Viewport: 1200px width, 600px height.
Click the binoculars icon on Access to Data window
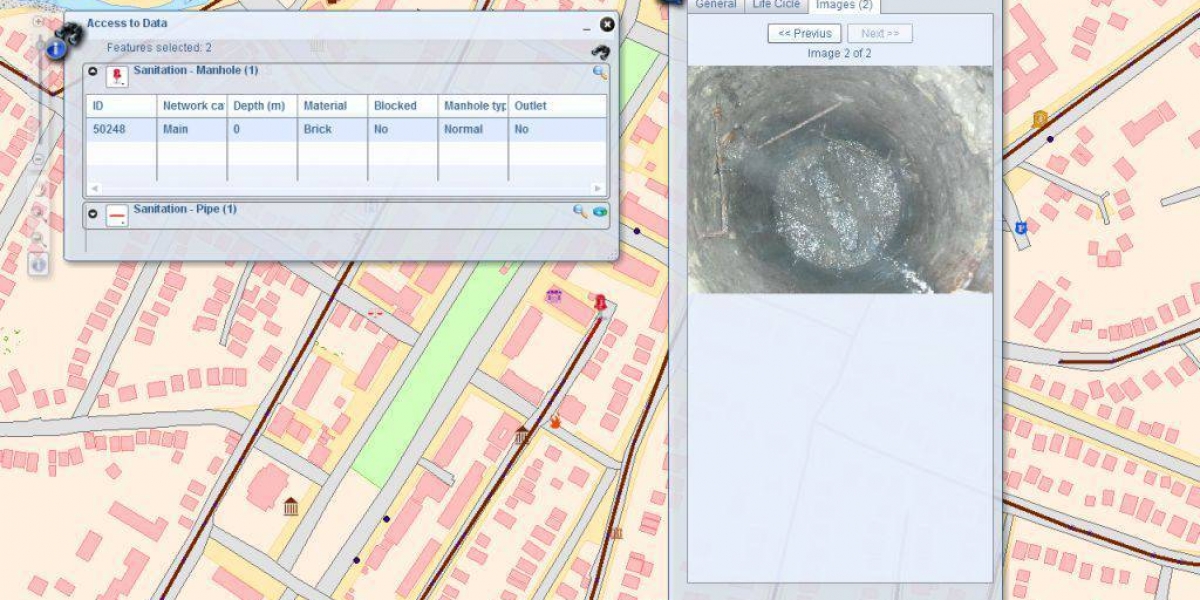tap(69, 34)
